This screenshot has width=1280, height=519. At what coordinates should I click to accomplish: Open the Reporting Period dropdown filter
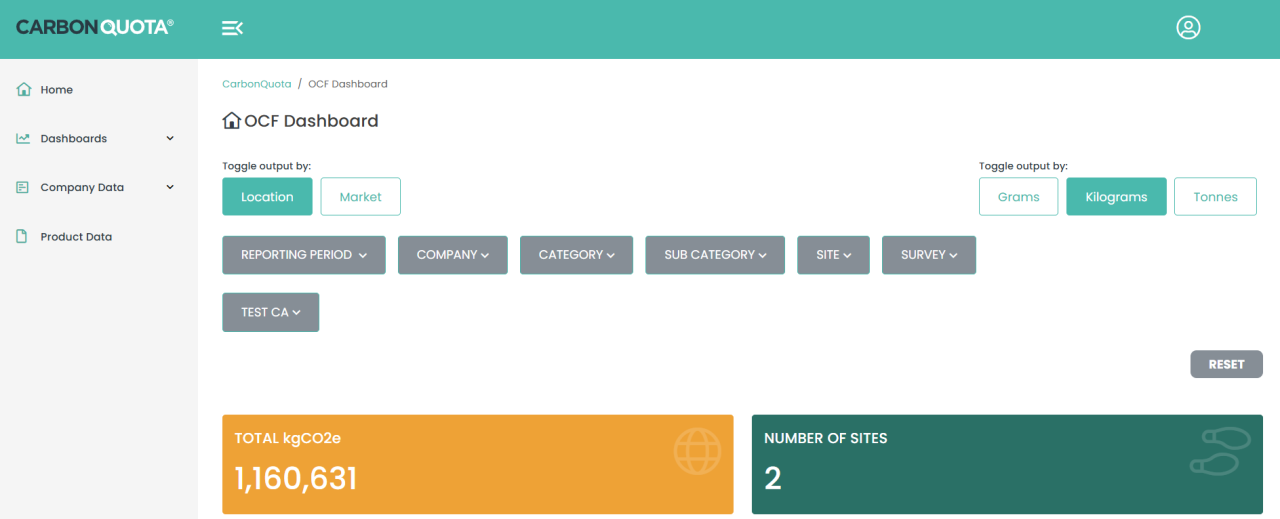(304, 255)
